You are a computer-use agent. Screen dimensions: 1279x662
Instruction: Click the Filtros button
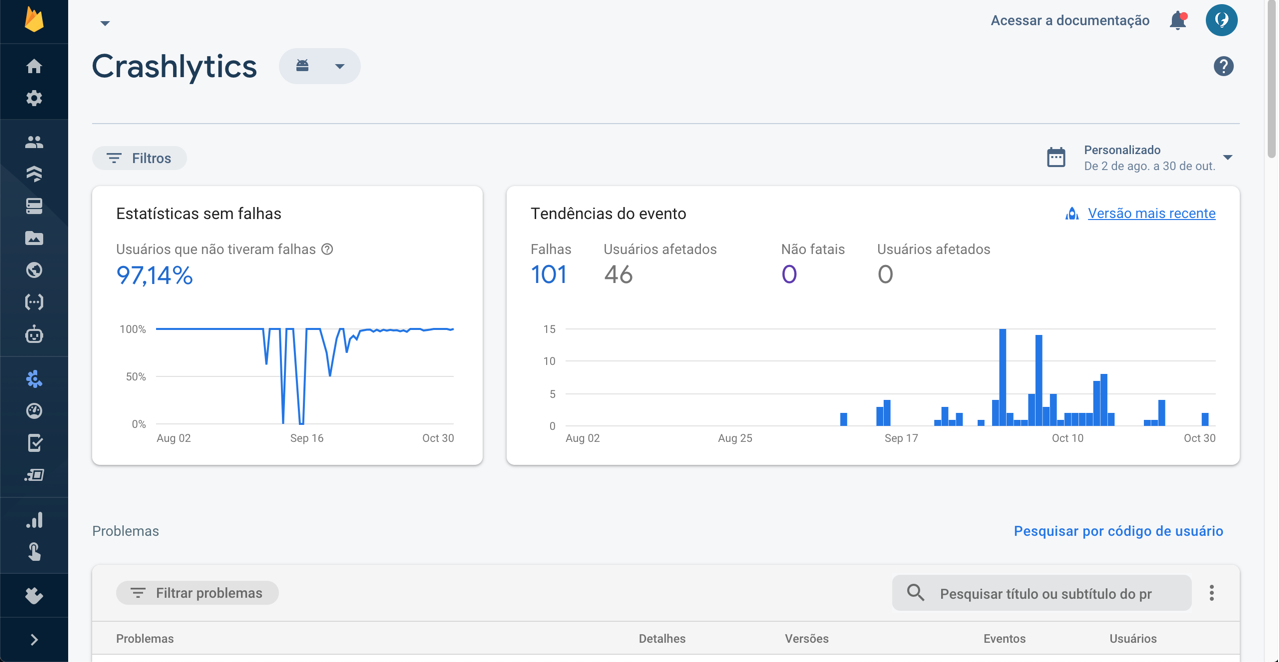139,158
